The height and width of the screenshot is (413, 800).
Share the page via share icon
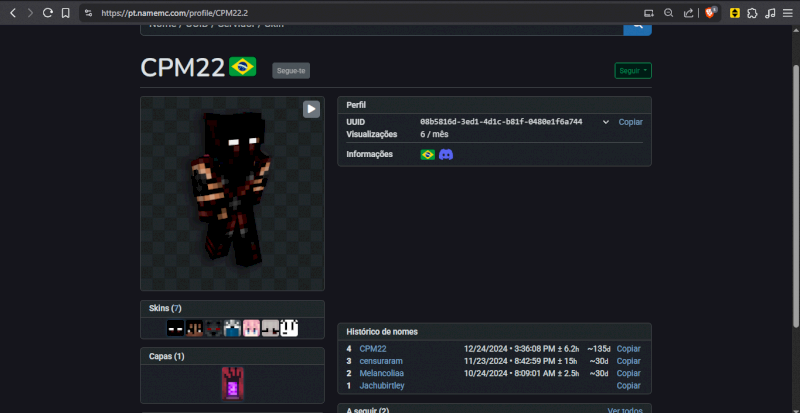(x=688, y=13)
